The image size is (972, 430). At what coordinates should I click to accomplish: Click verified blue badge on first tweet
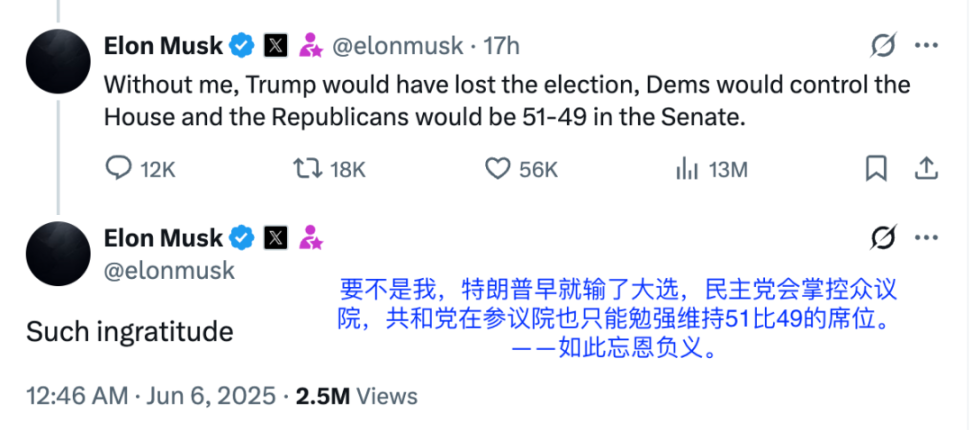[x=243, y=46]
